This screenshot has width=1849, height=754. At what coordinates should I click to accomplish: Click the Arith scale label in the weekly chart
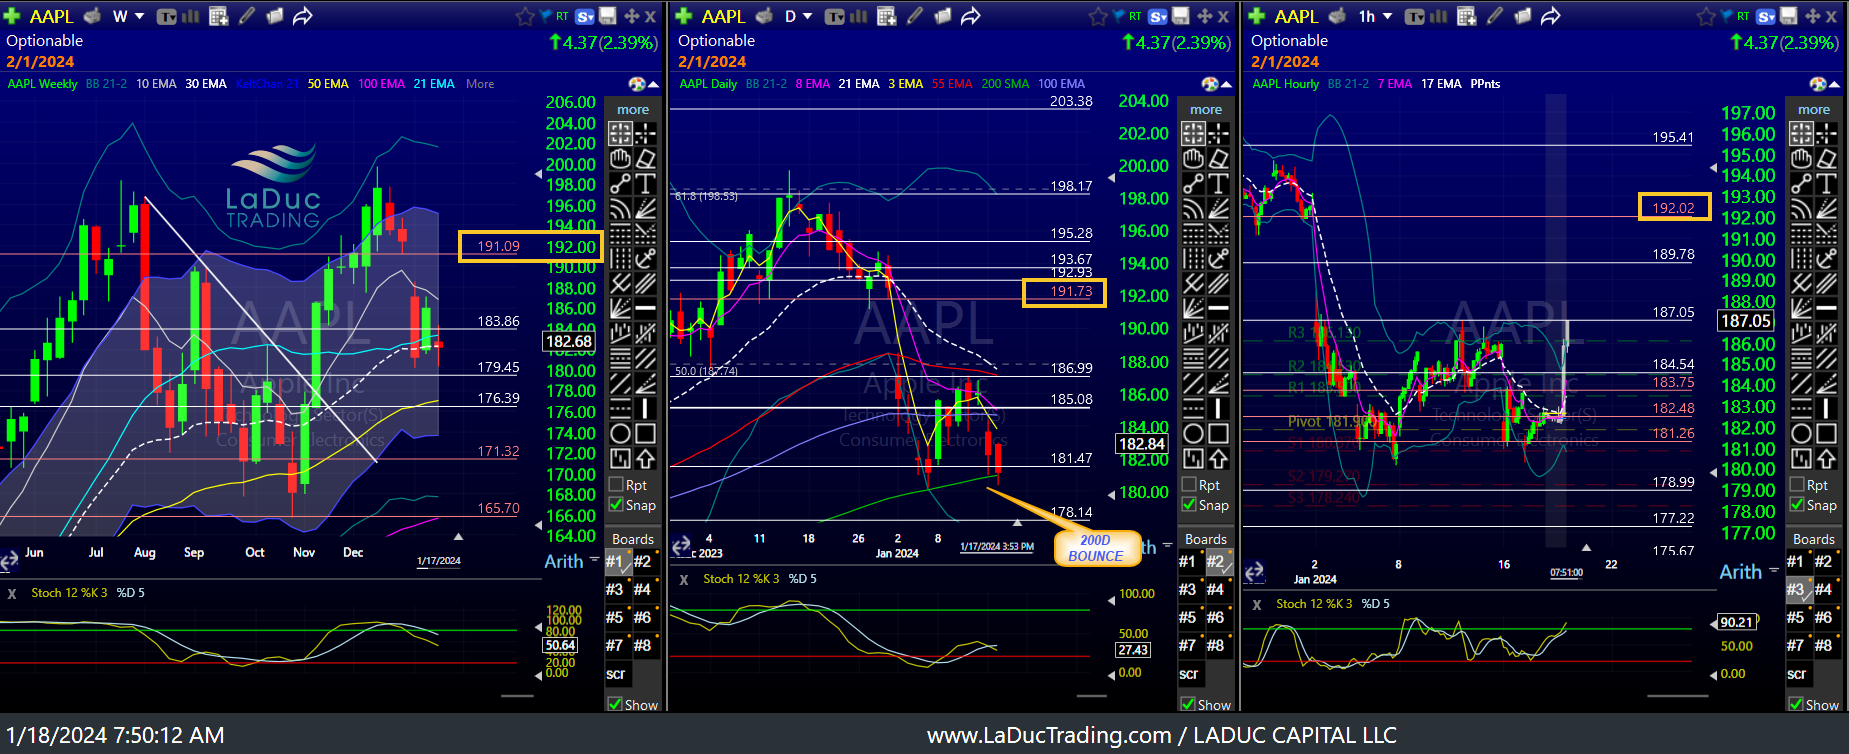pyautogui.click(x=564, y=562)
